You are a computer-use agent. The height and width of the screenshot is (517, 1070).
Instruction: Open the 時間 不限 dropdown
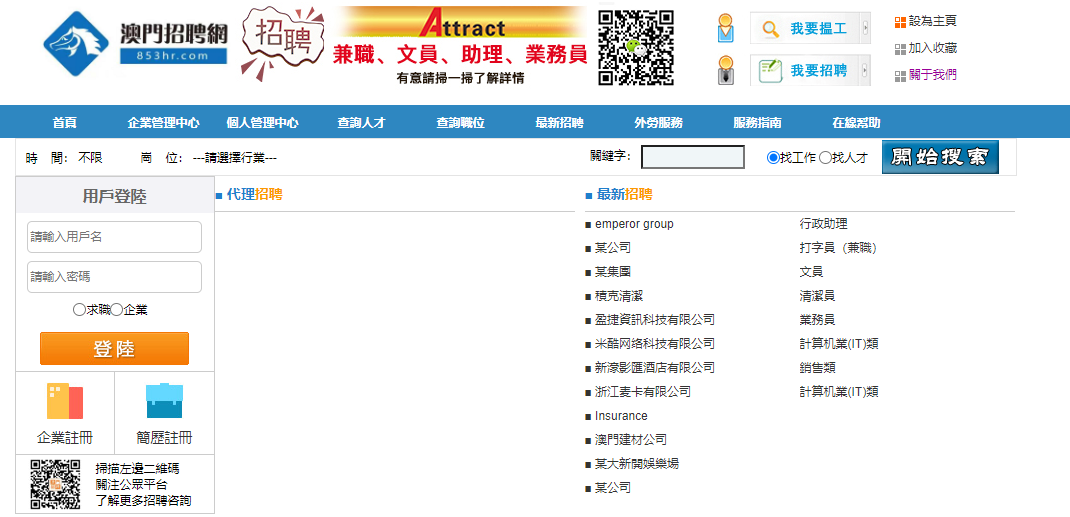pyautogui.click(x=91, y=158)
